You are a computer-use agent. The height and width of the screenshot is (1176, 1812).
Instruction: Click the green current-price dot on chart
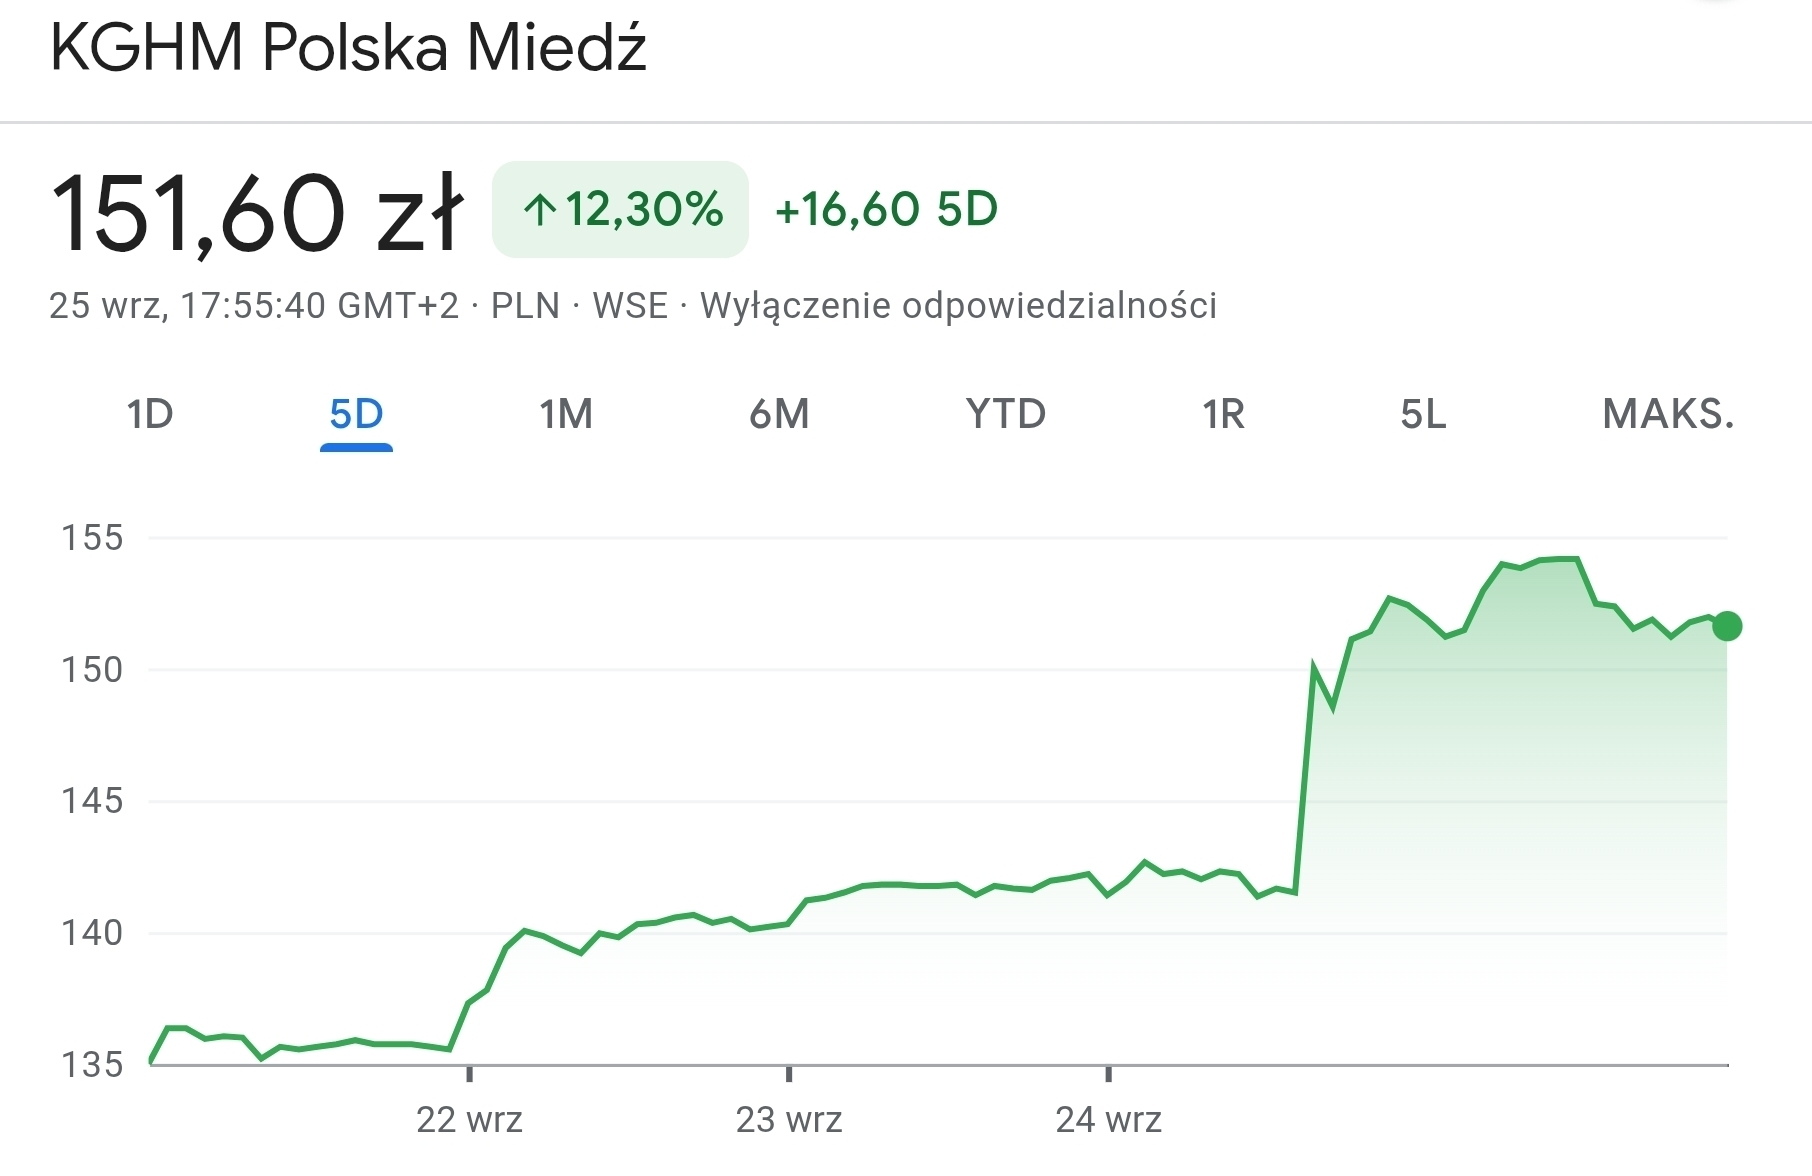point(1727,627)
